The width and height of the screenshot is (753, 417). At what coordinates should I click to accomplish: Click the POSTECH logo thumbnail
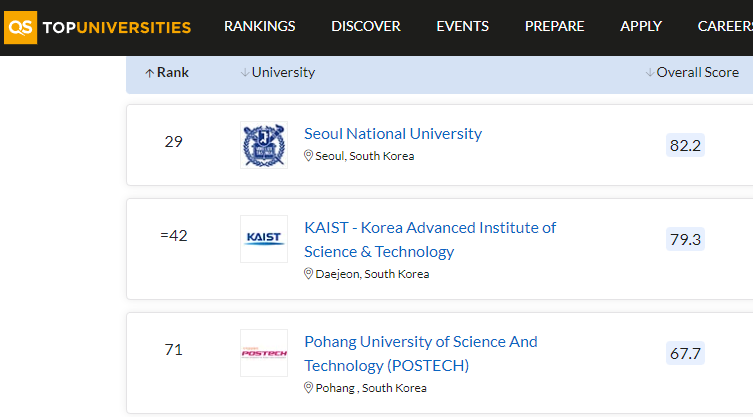pos(264,353)
